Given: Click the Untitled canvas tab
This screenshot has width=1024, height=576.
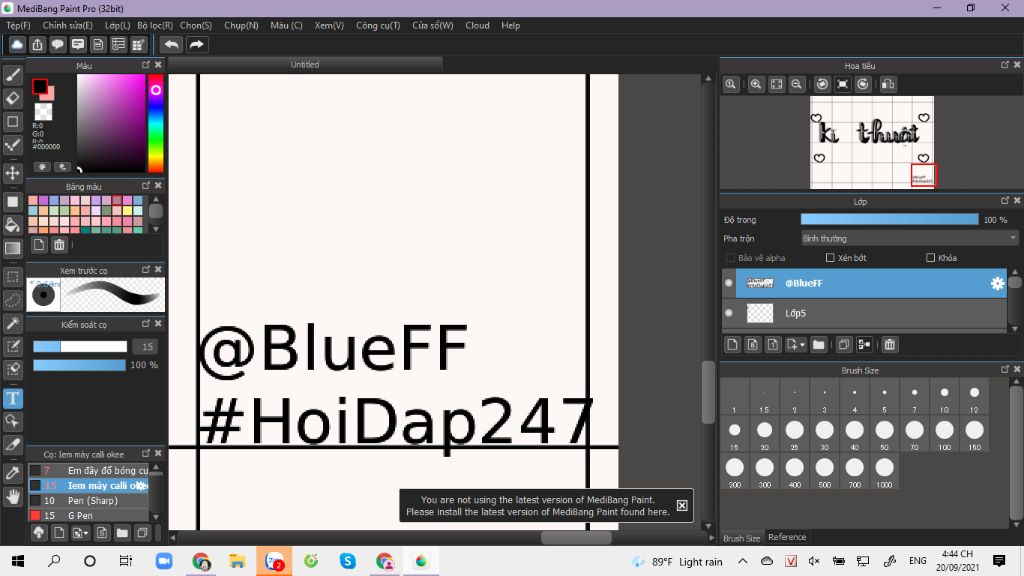Looking at the screenshot, I should pos(305,65).
